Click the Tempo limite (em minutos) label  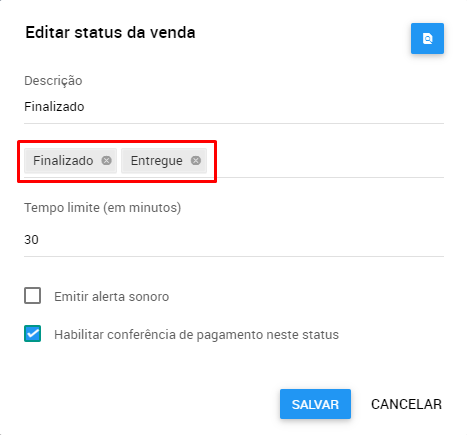(x=103, y=208)
